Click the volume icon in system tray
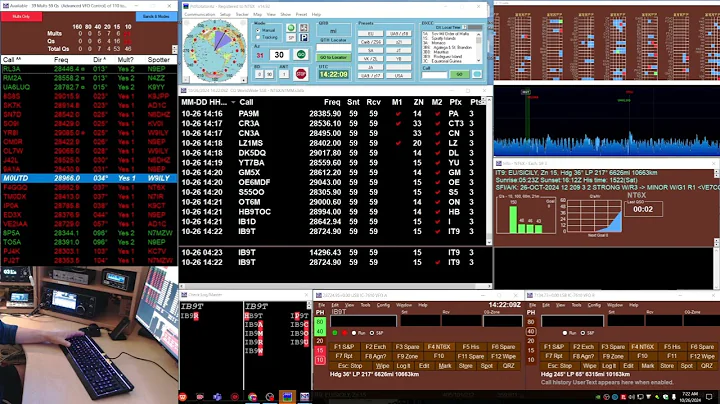The height and width of the screenshot is (404, 720). tap(631, 397)
